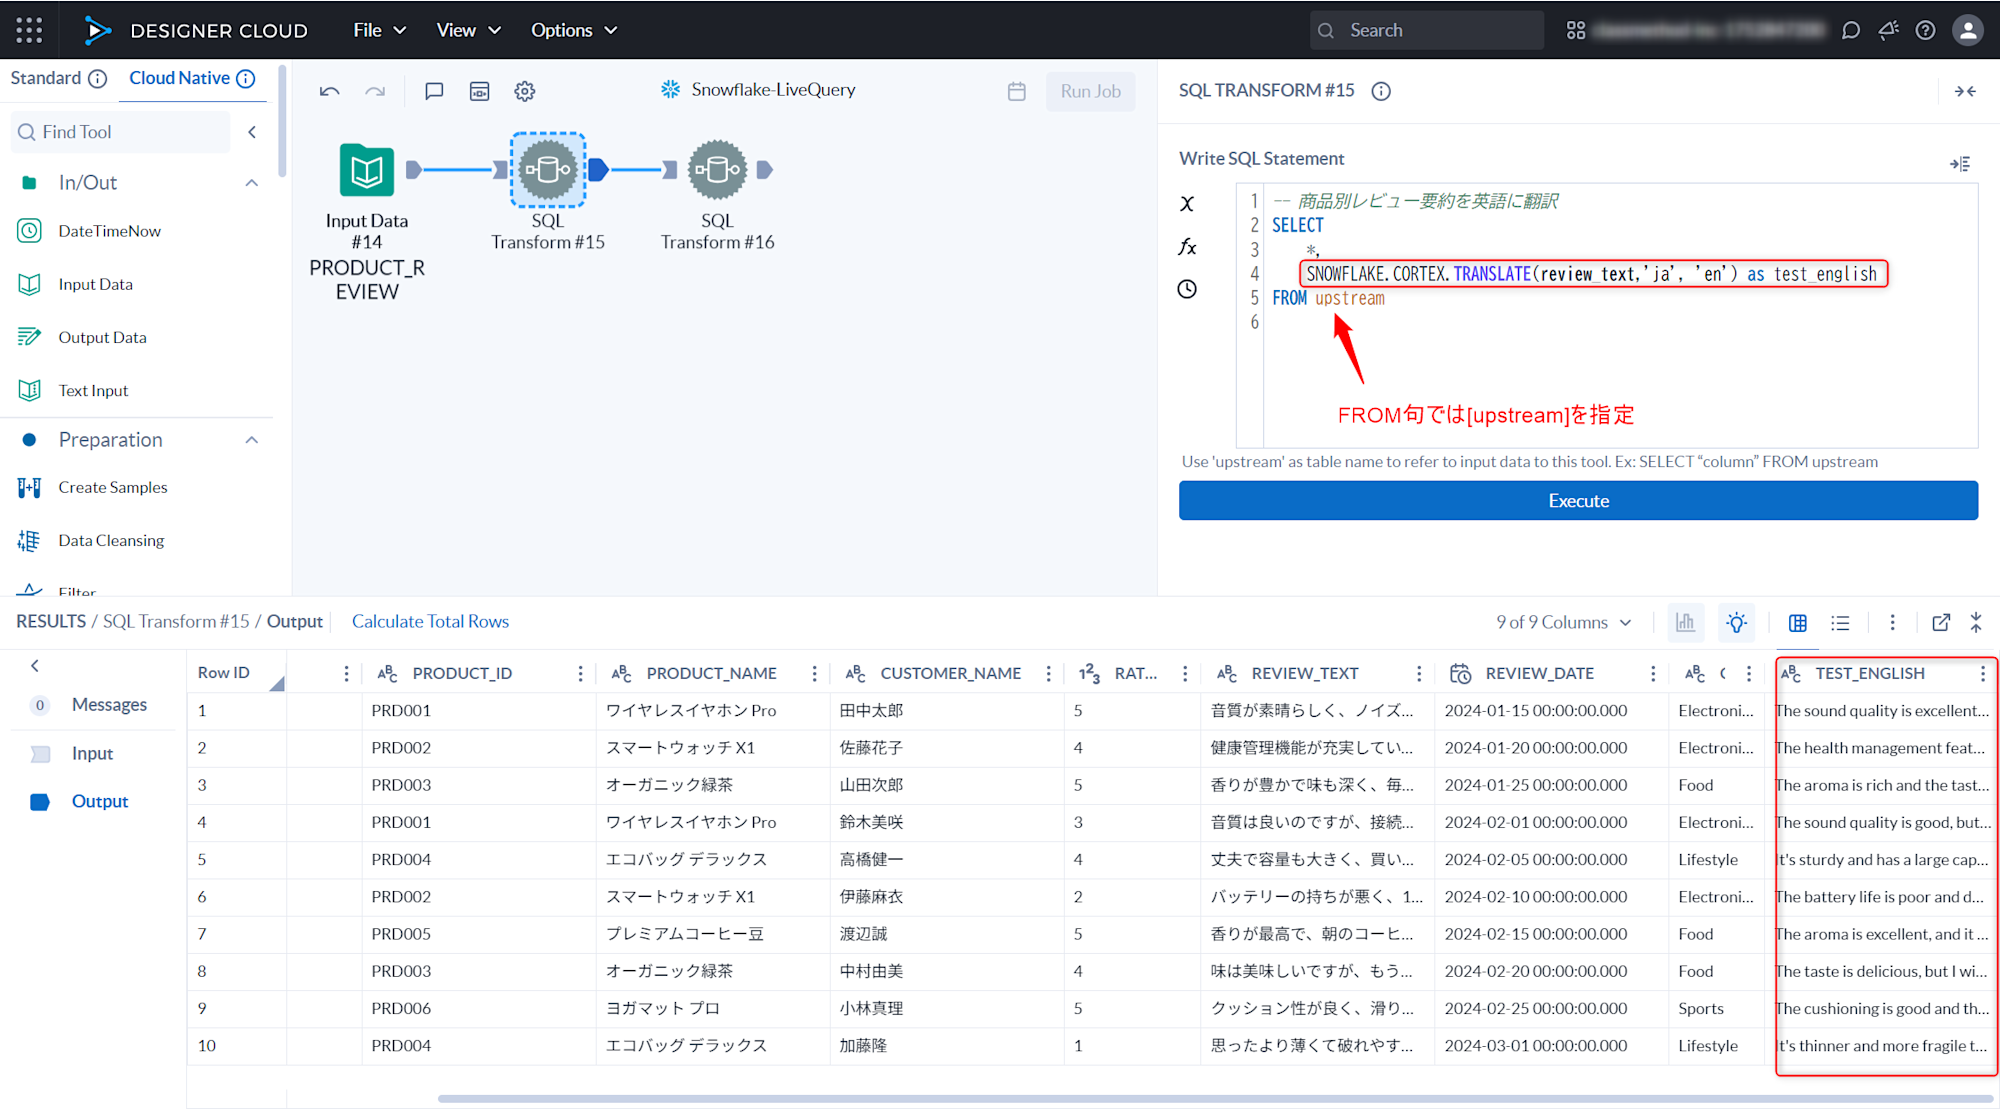
Task: Open the chat bubble icon in header
Action: coord(1851,30)
